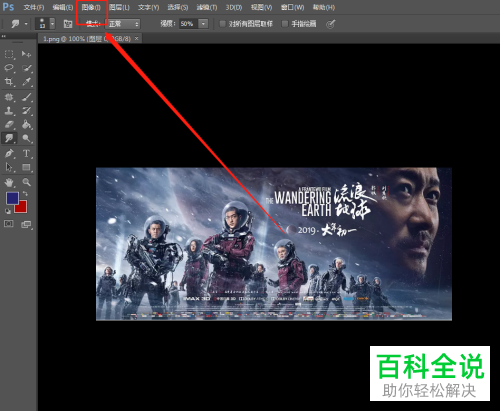This screenshot has width=500, height=411.
Task: Open the 窗口(W) menu
Action: pyautogui.click(x=292, y=7)
